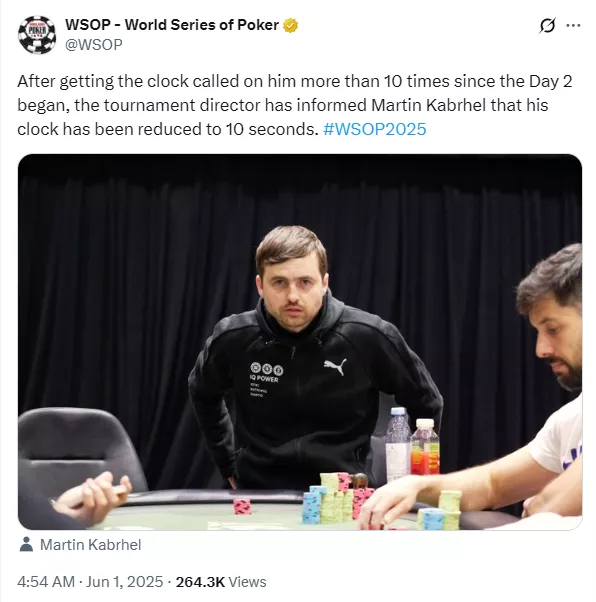Open the WSOP - World Series of Poker name
Viewport: 596px width, 602px height.
pos(172,25)
